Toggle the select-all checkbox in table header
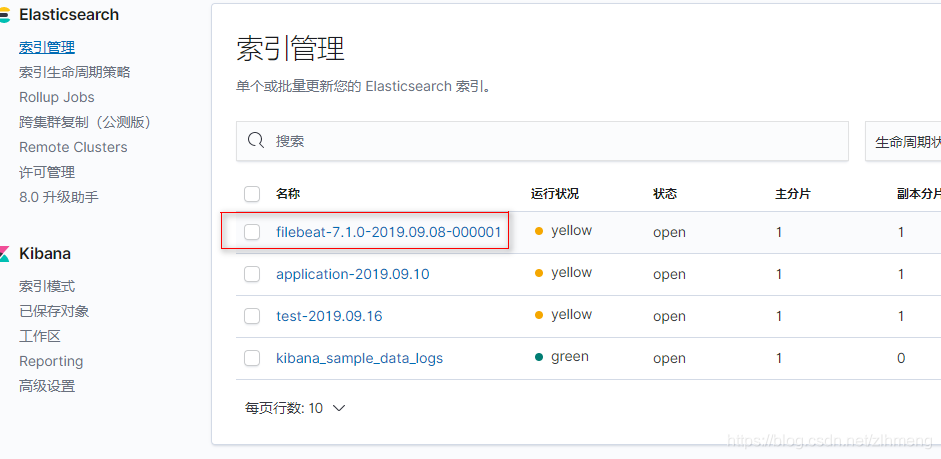The width and height of the screenshot is (941, 459). pyautogui.click(x=252, y=194)
